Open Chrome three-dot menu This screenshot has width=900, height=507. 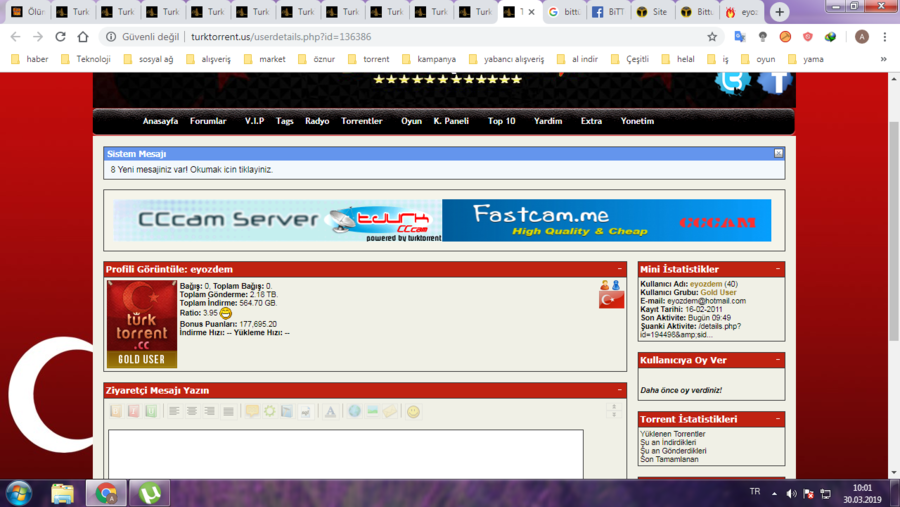[885, 37]
